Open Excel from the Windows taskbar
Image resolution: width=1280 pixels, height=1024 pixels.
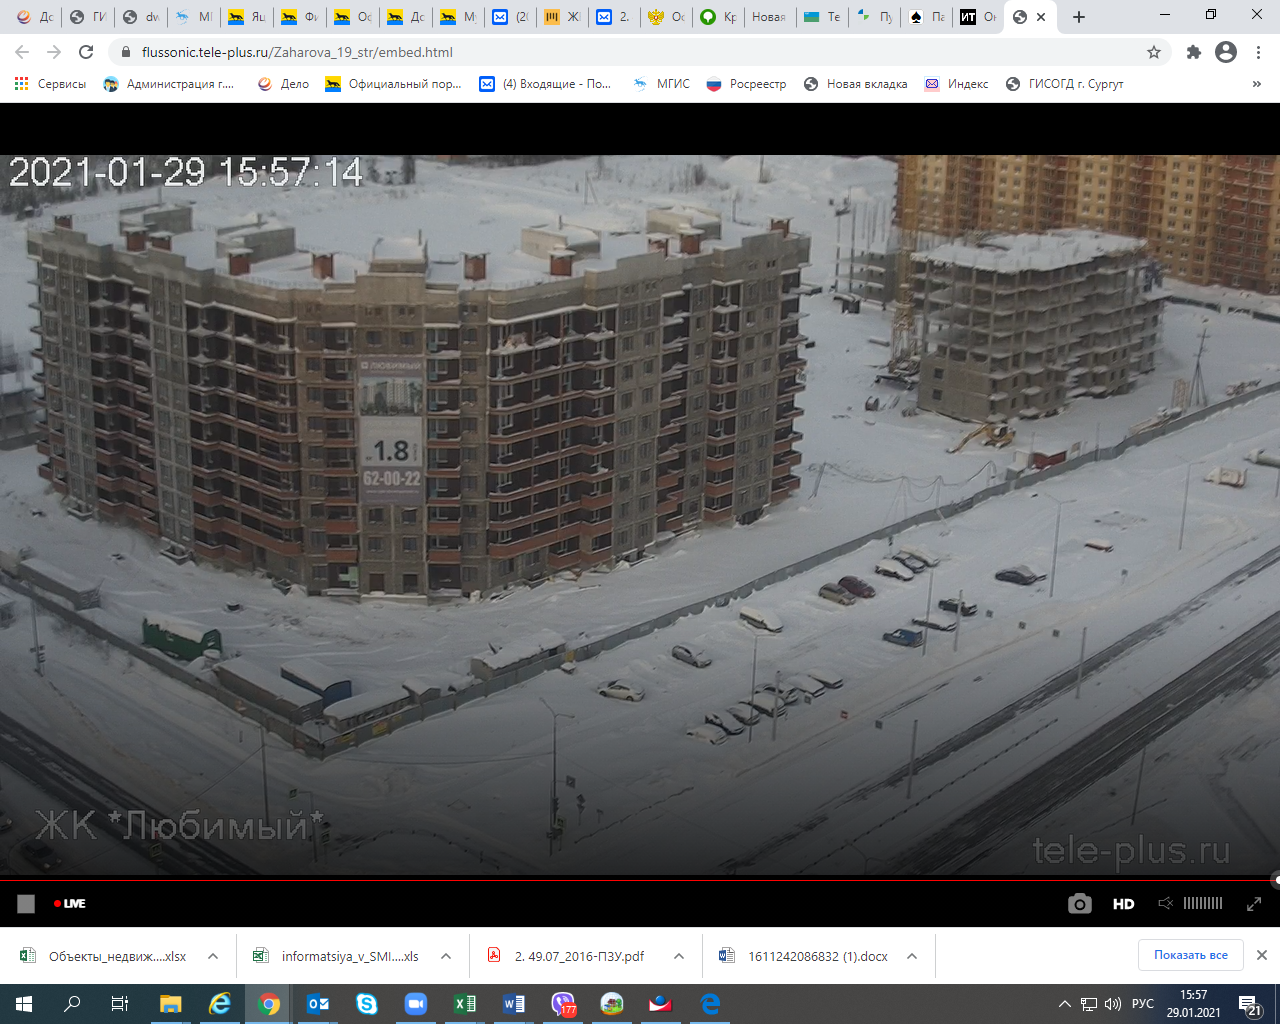pyautogui.click(x=465, y=1004)
